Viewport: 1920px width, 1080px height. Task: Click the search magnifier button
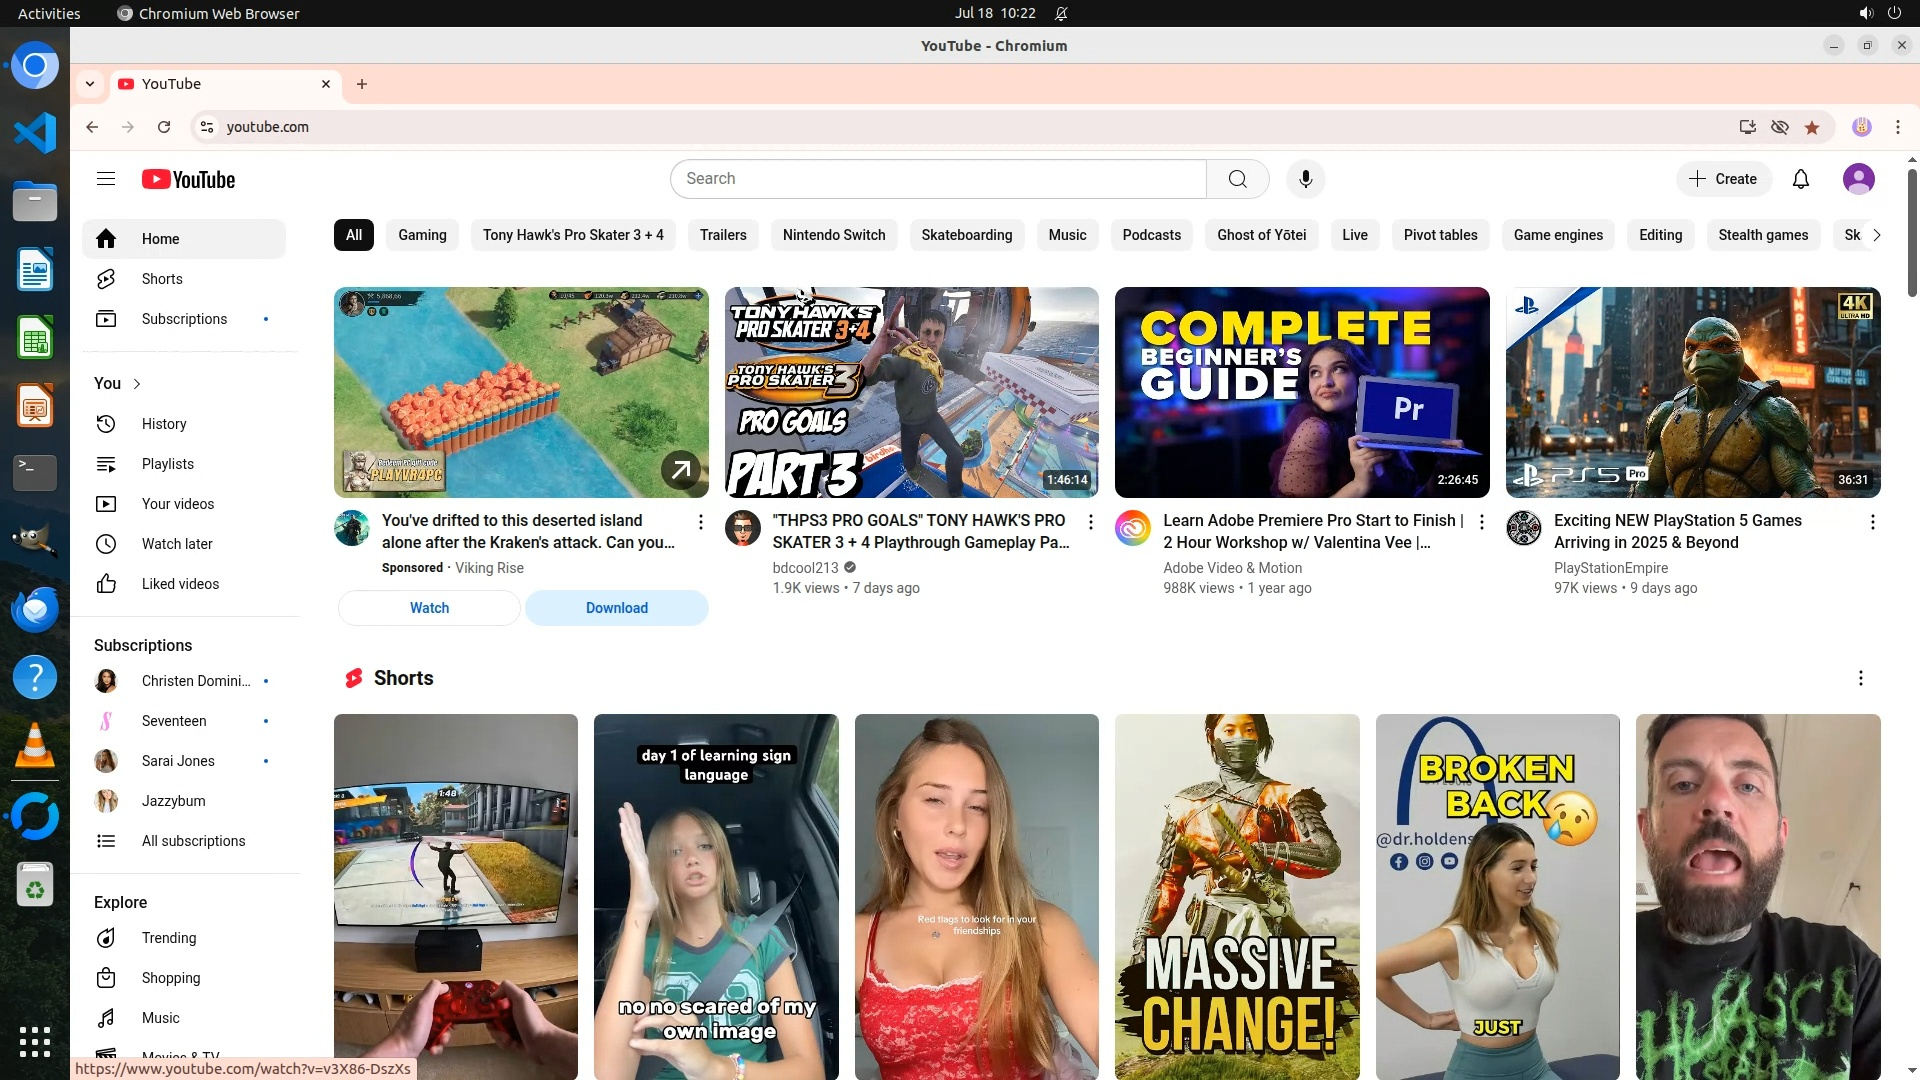[x=1237, y=179]
